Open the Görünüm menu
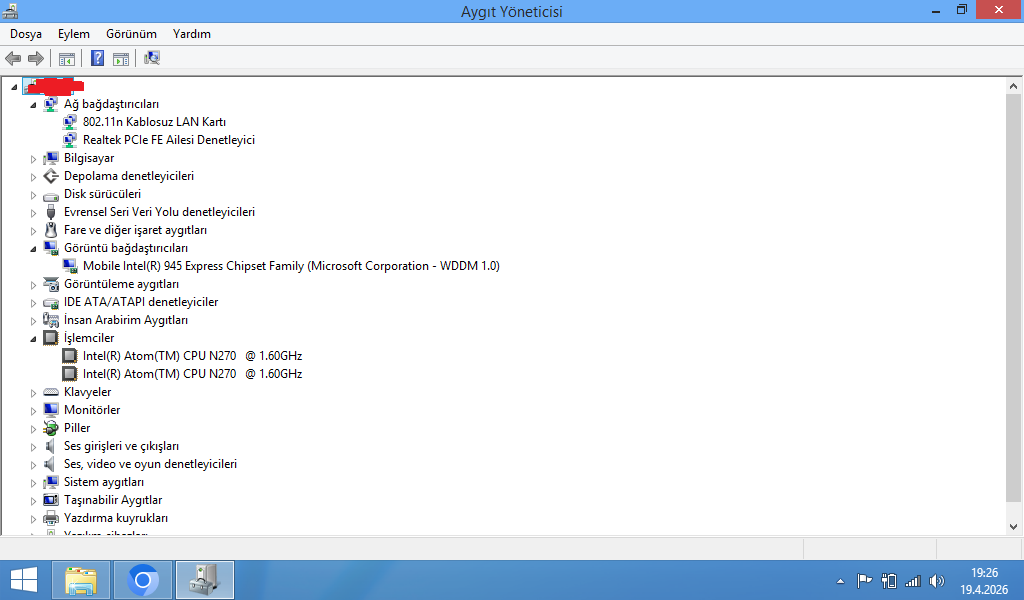Image resolution: width=1024 pixels, height=600 pixels. click(x=131, y=34)
